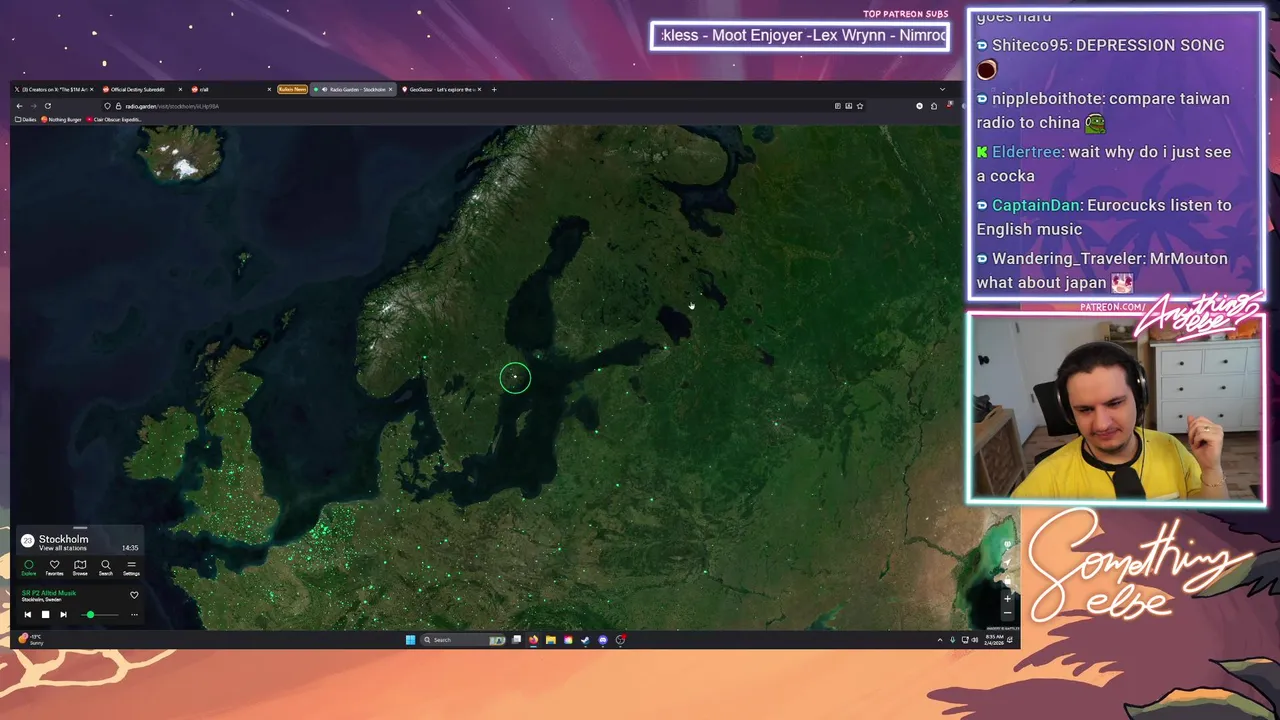Open the taskbar volume control
1280x720 pixels.
[x=975, y=640]
